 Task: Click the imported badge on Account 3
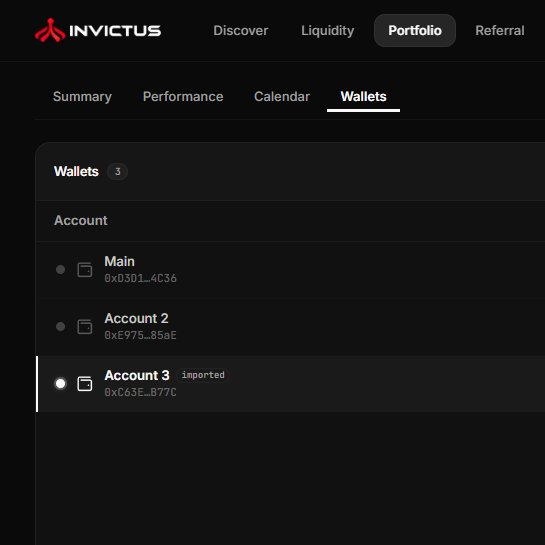(203, 375)
